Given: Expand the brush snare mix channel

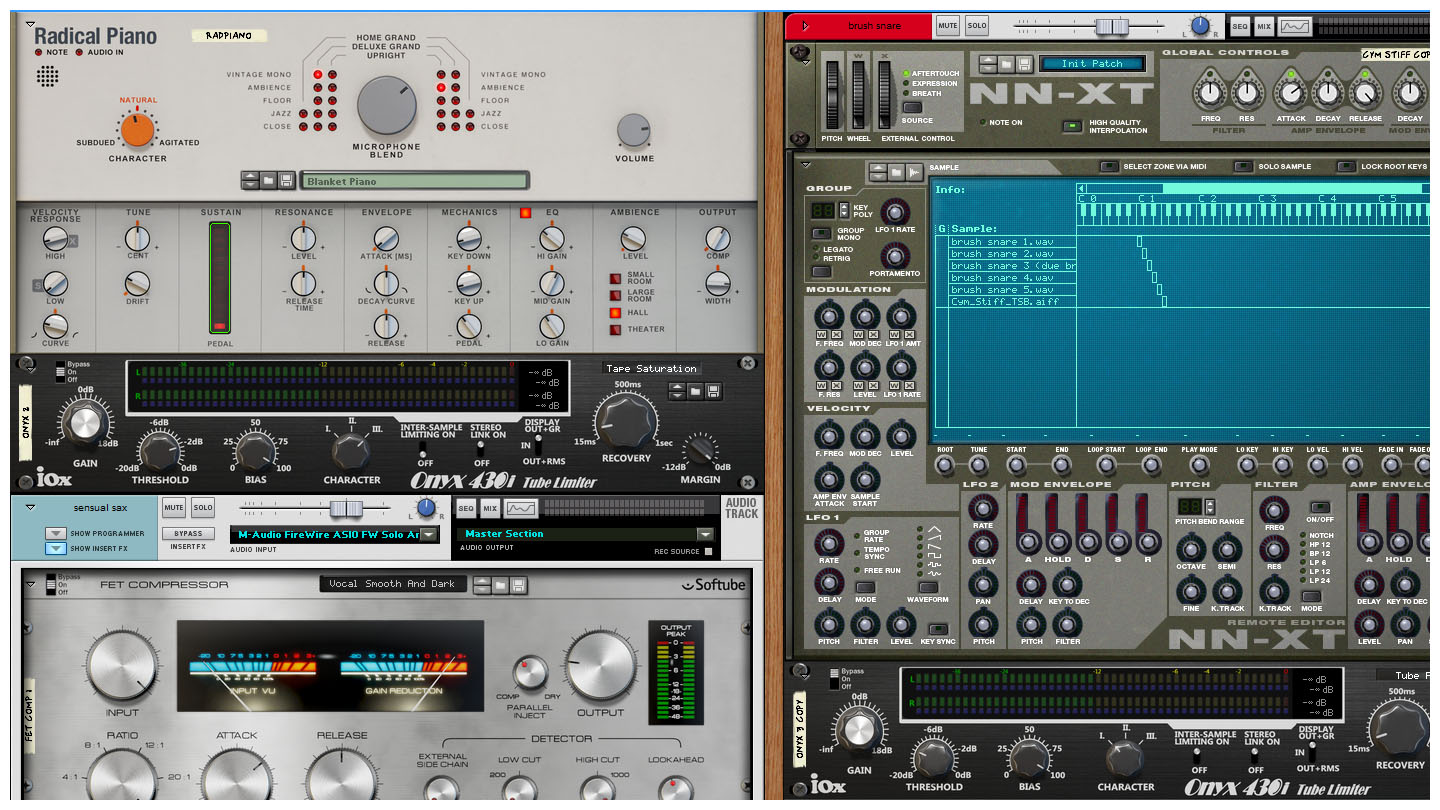Looking at the screenshot, I should [x=805, y=26].
